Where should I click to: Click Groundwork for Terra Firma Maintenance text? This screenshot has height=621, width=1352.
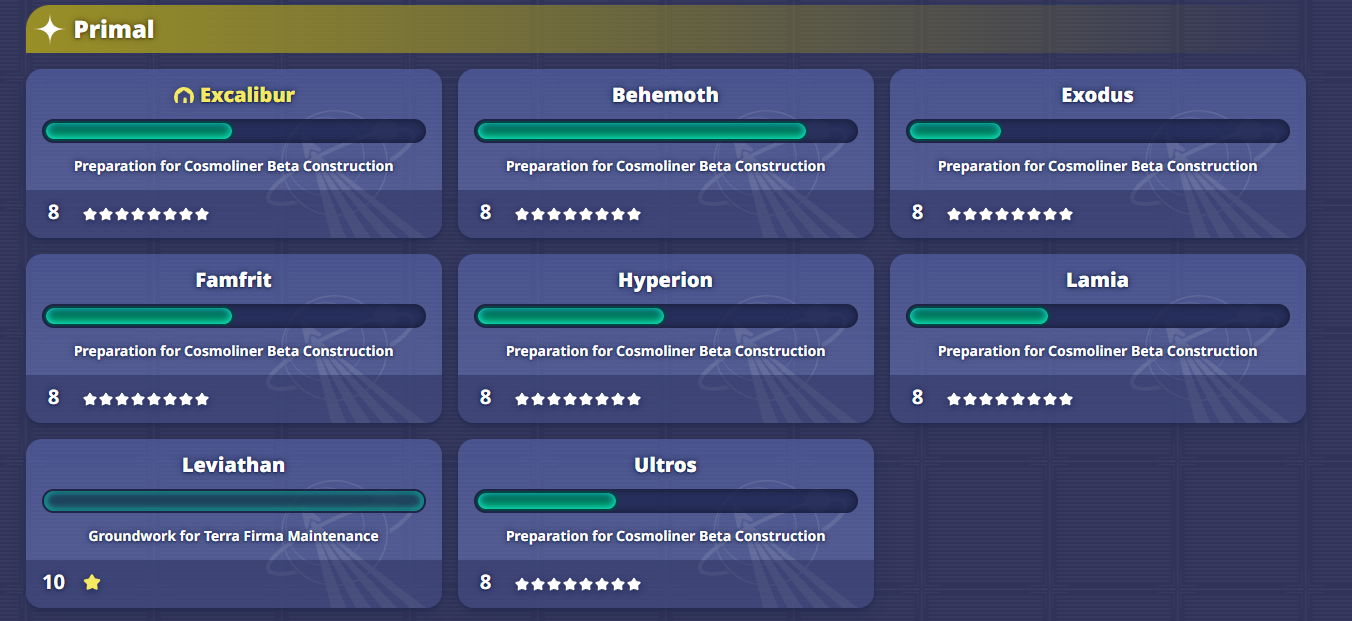[233, 536]
